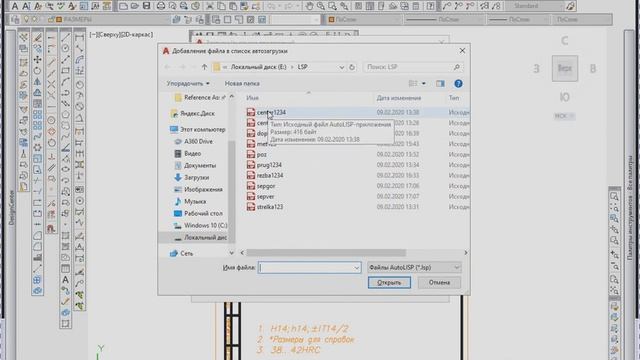Open 'Рабочий стол' in navigation pane

coord(203,213)
